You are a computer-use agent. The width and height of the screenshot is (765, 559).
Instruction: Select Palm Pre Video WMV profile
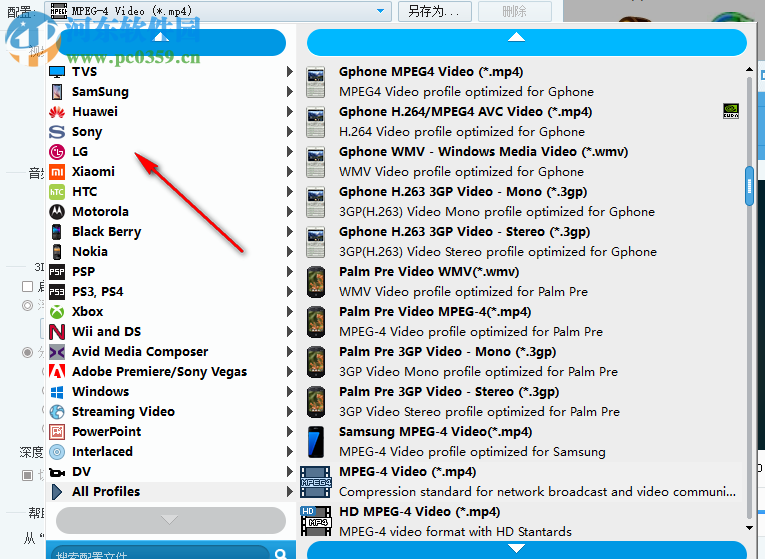pyautogui.click(x=522, y=282)
